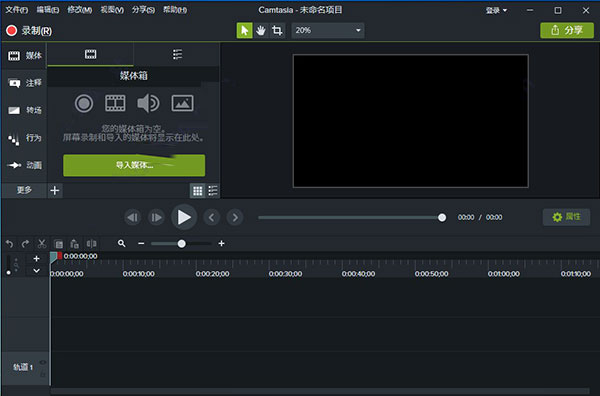Step to next frame
Screen dimensions: 600x396
pyautogui.click(x=157, y=217)
